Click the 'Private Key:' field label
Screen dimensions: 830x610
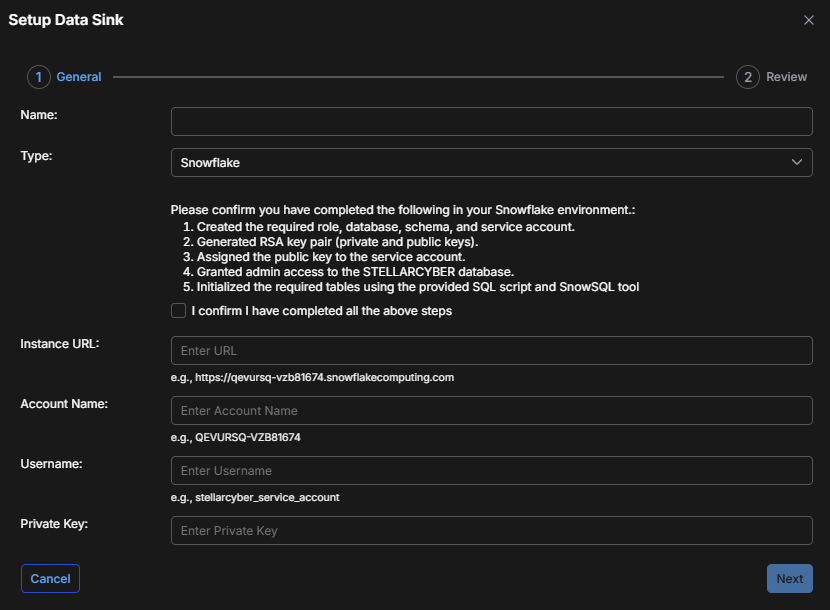click(x=54, y=524)
